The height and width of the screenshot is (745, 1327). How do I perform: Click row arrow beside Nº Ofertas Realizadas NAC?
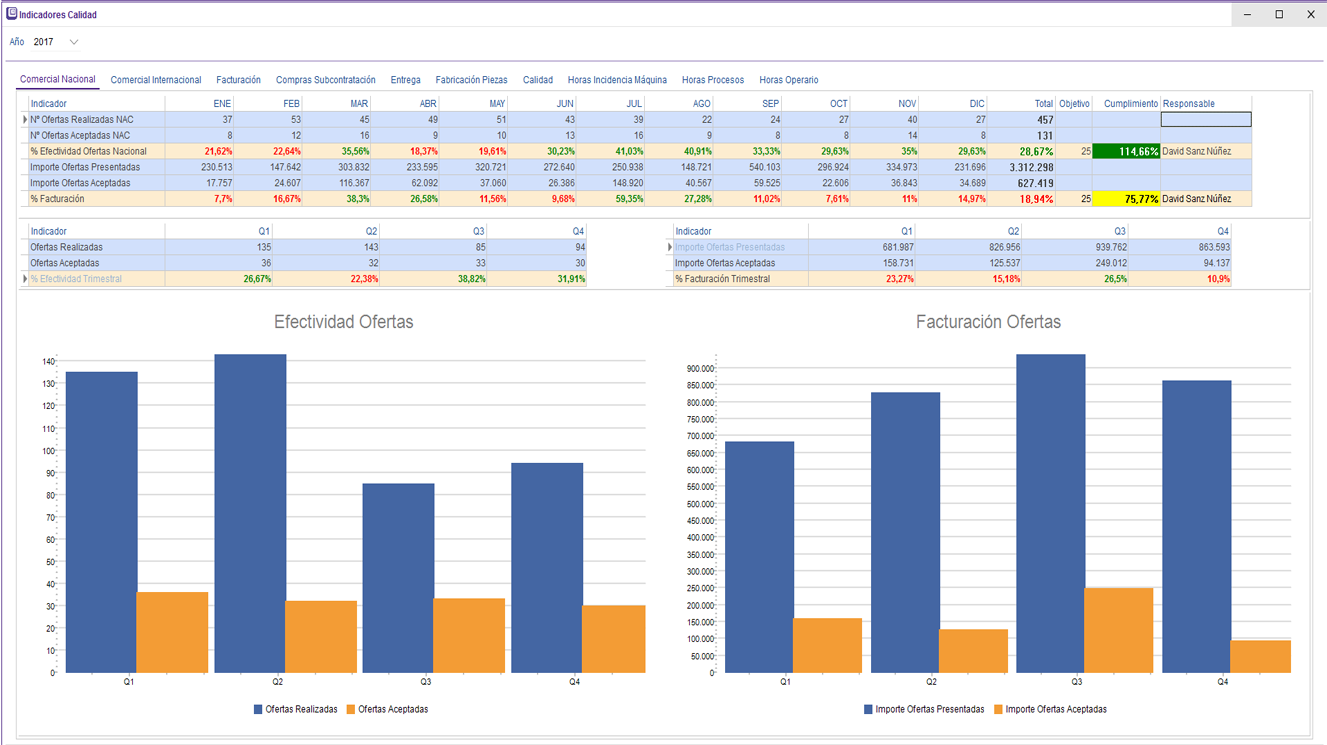(25, 120)
